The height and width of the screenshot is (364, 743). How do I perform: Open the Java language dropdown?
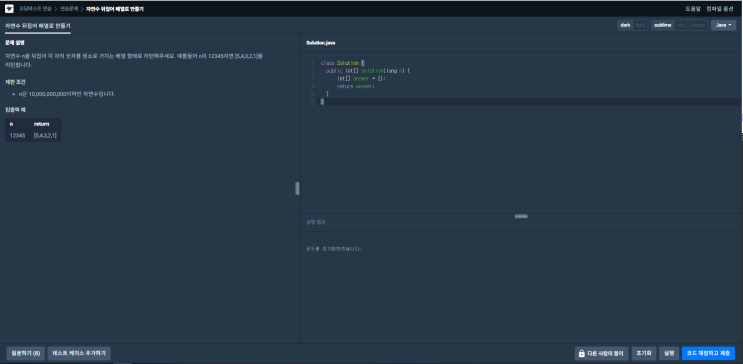click(723, 25)
